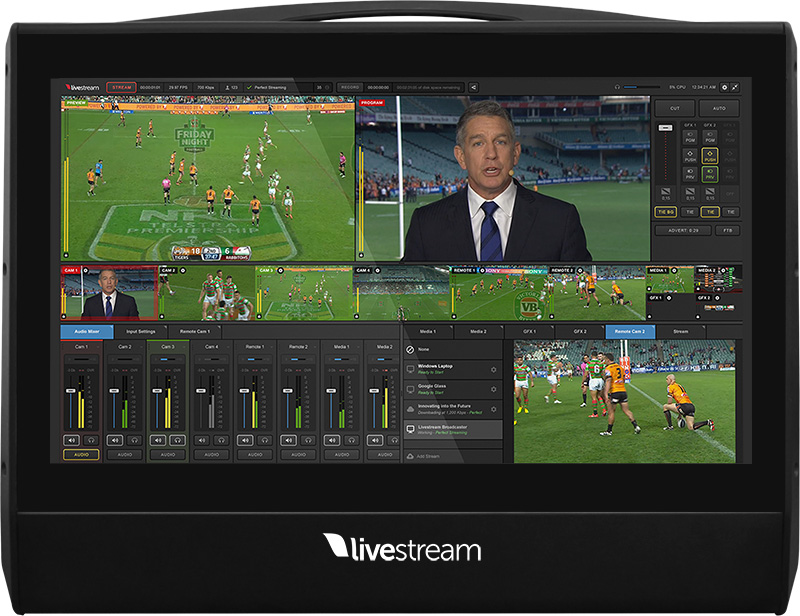Open the Stream tab

pos(681,332)
